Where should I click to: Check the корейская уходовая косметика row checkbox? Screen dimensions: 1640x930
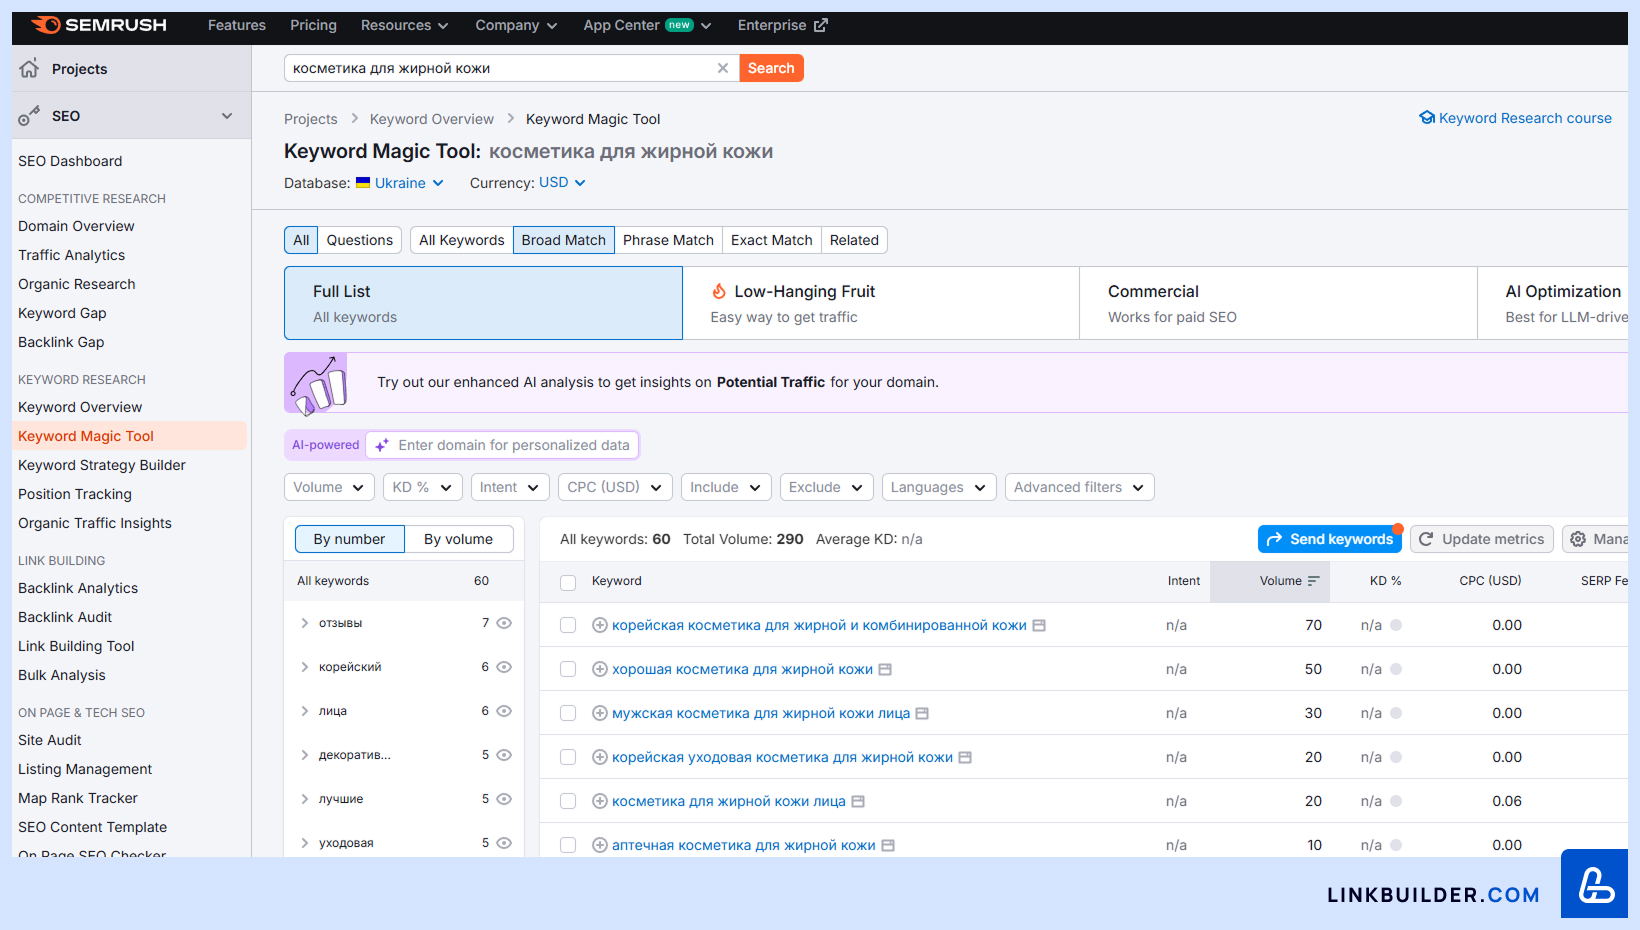pos(568,757)
